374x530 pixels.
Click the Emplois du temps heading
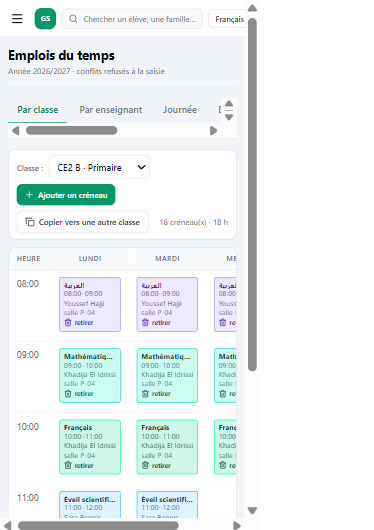coord(61,55)
